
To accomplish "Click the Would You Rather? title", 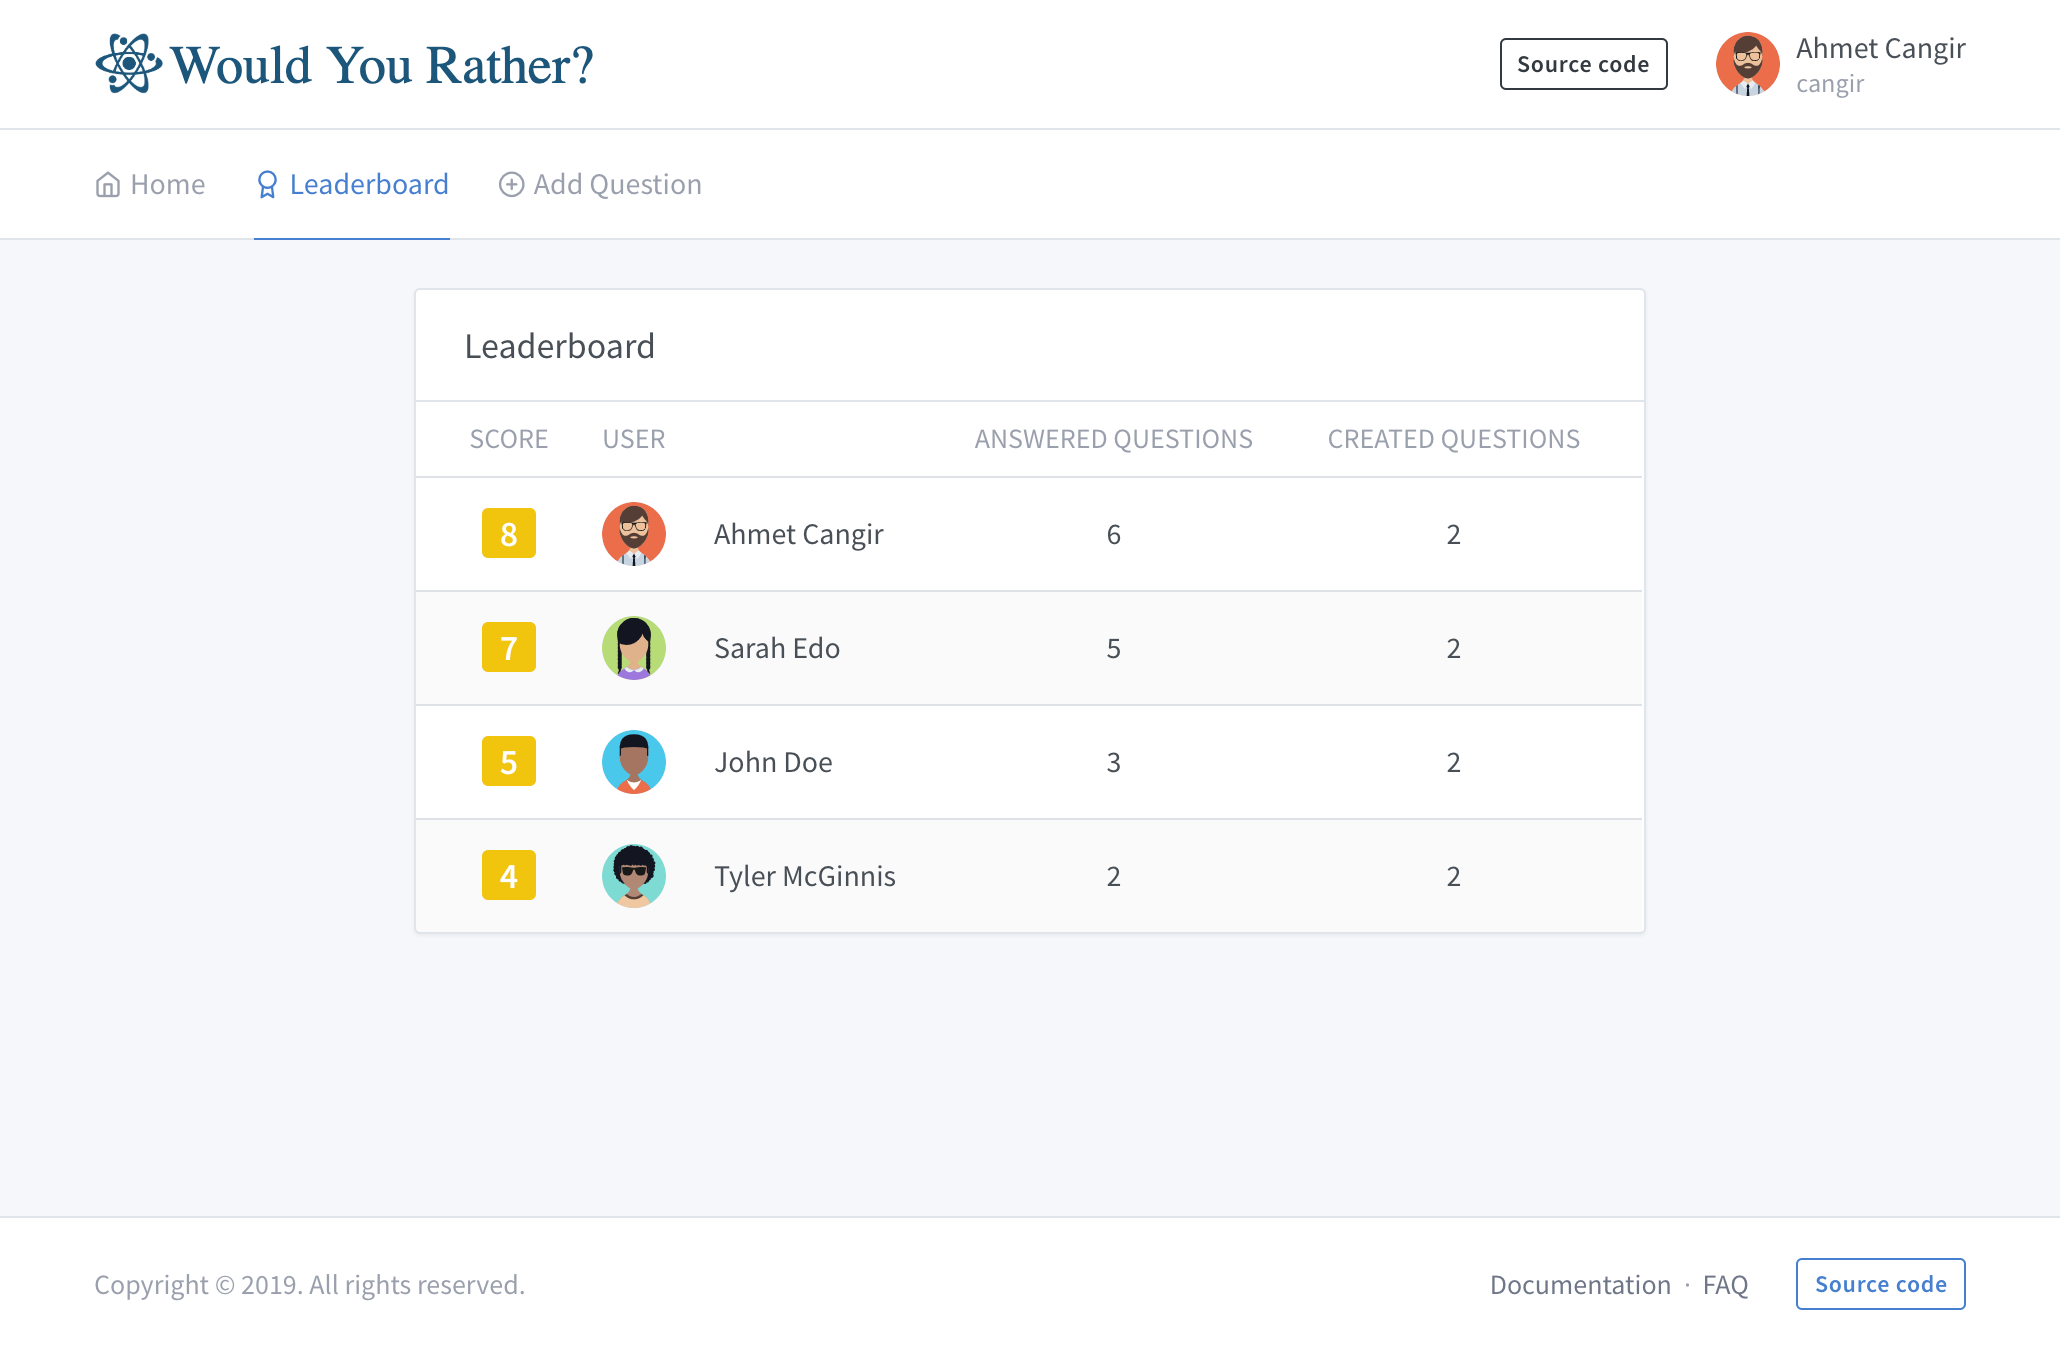I will 382,66.
